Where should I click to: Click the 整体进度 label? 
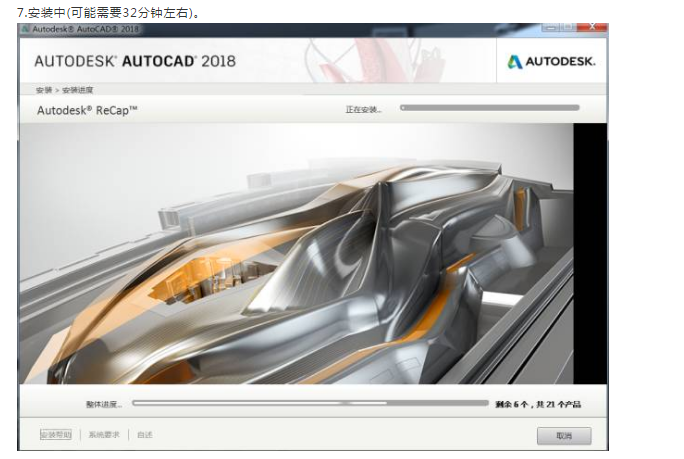pyautogui.click(x=103, y=405)
